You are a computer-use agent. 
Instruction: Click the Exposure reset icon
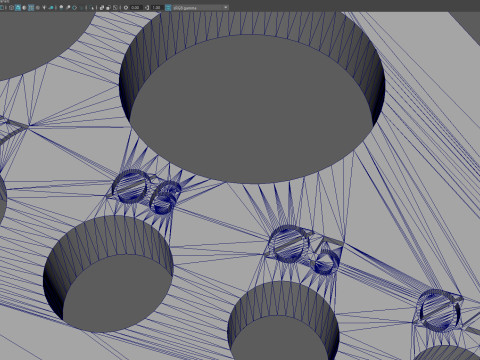click(126, 7)
